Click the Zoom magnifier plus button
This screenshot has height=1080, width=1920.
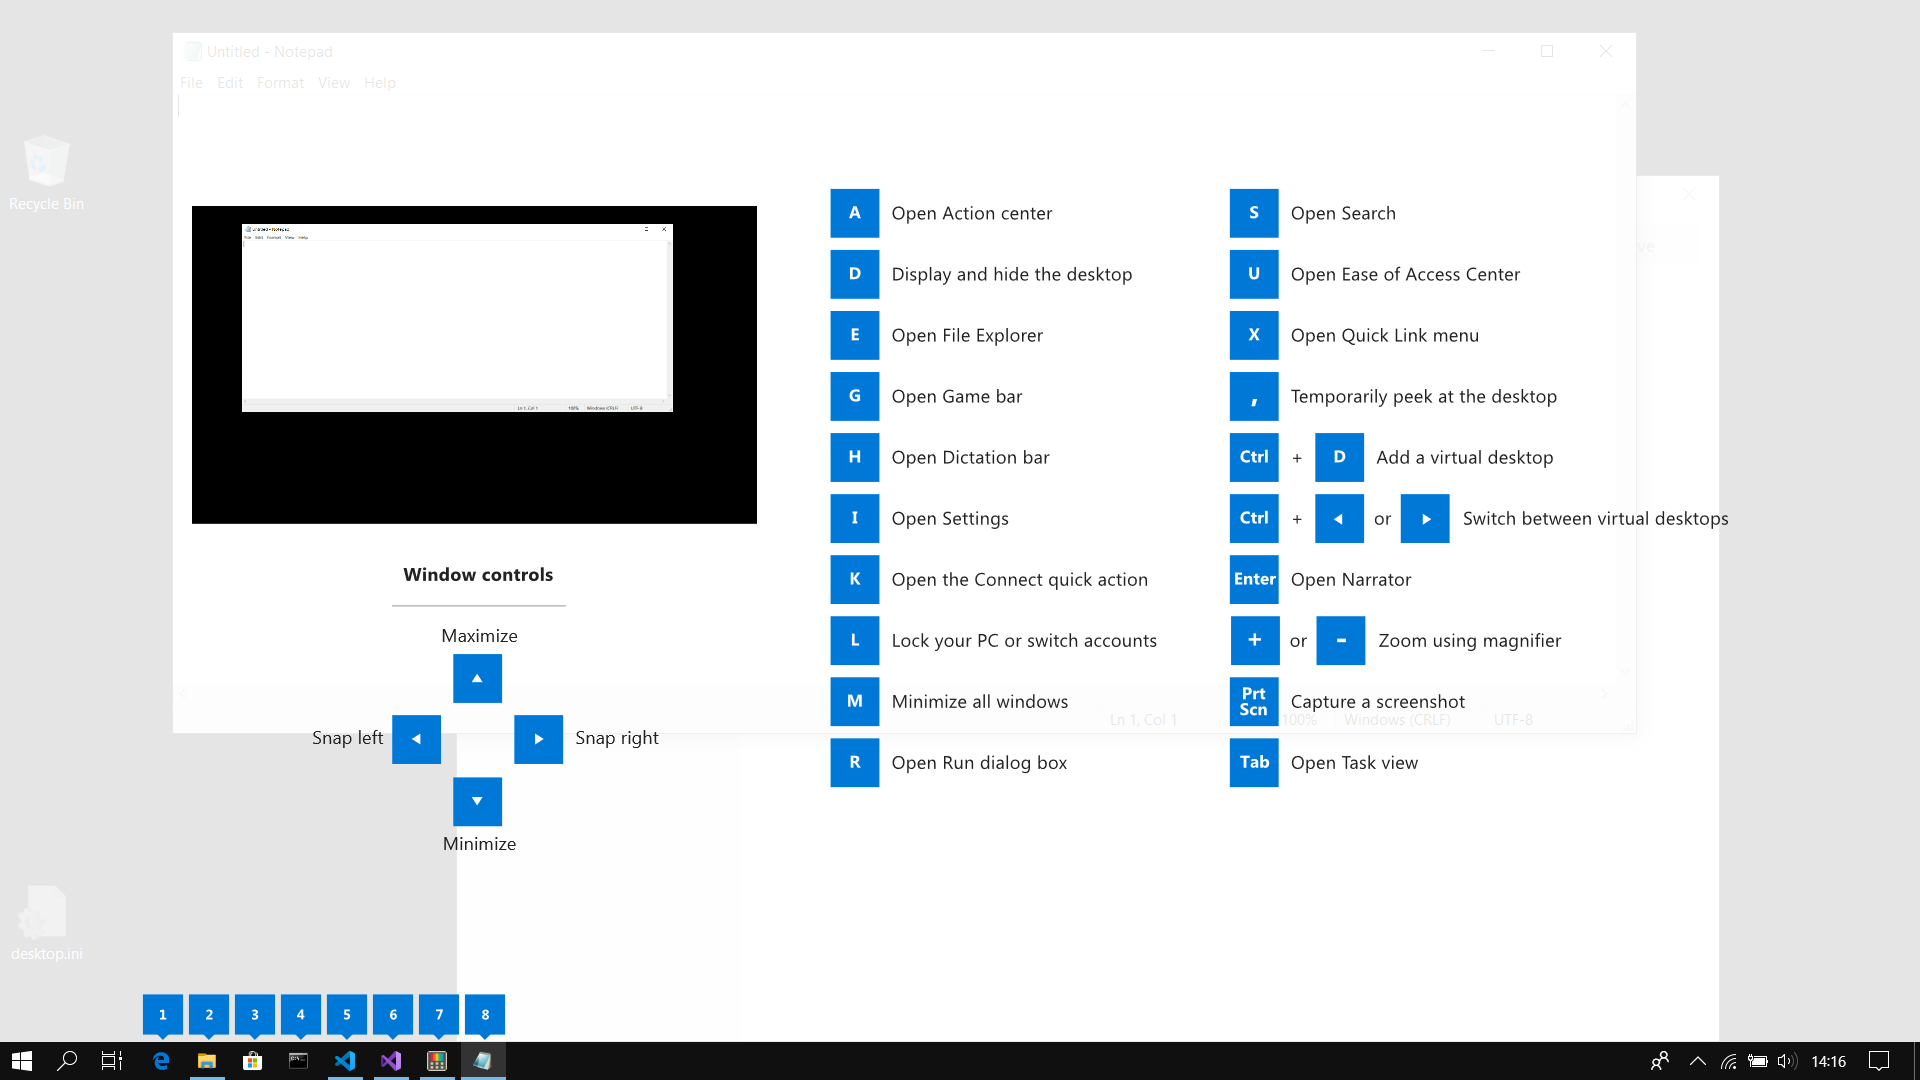coord(1253,640)
